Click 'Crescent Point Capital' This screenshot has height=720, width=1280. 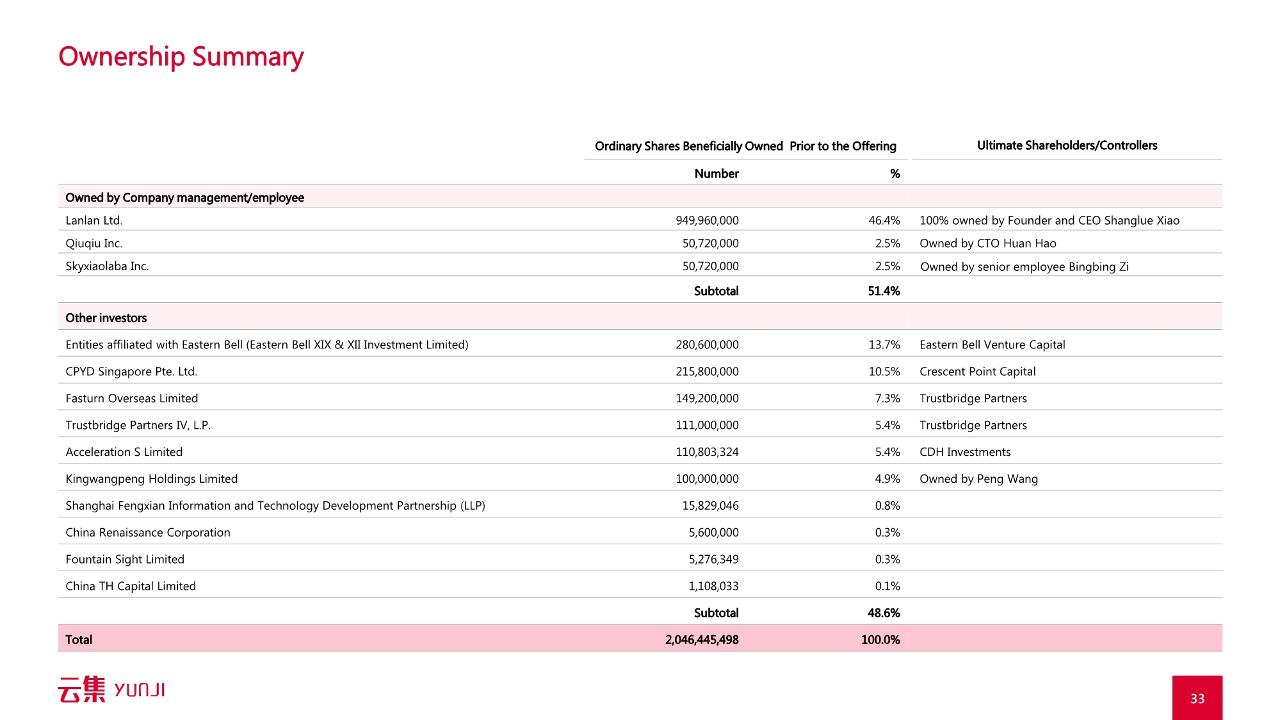977,371
